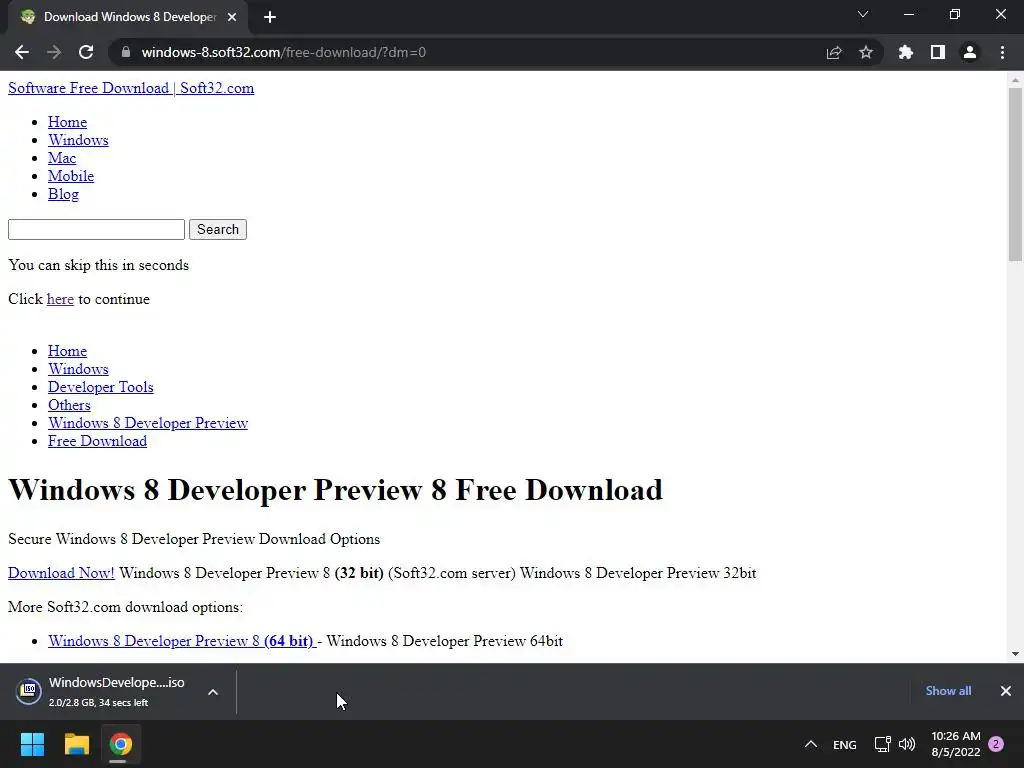Open the Mac section link
Image resolution: width=1024 pixels, height=768 pixels.
(62, 158)
